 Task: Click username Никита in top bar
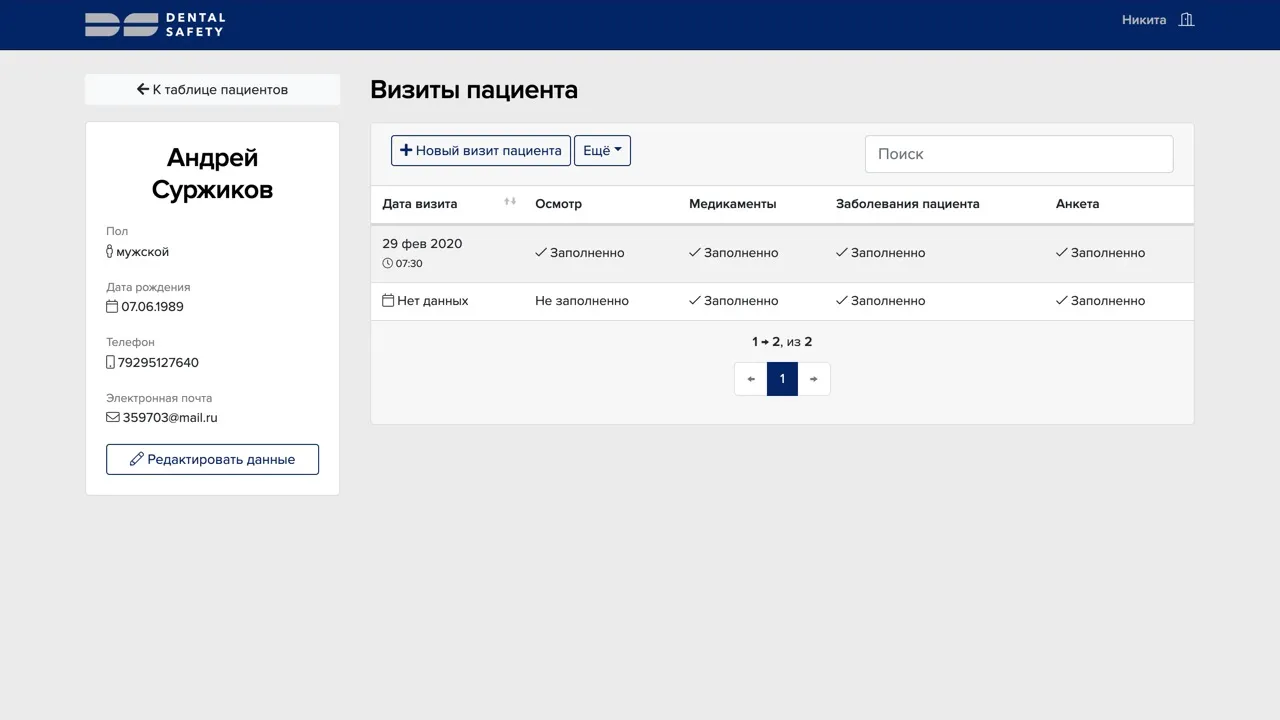point(1143,19)
